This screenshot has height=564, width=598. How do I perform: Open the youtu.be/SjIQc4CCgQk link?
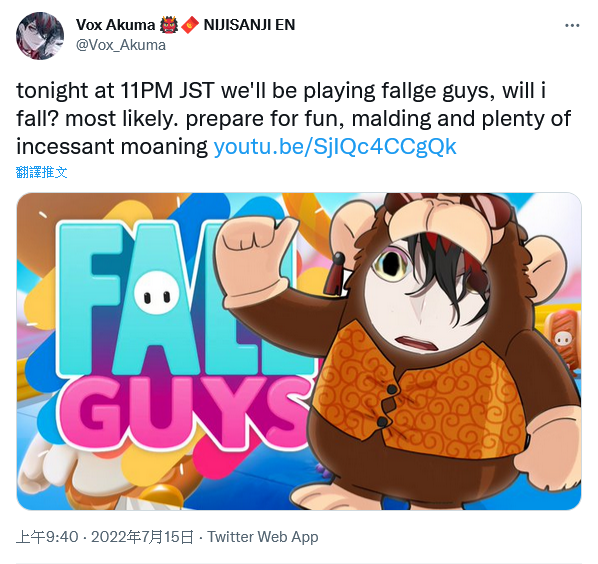(x=335, y=147)
